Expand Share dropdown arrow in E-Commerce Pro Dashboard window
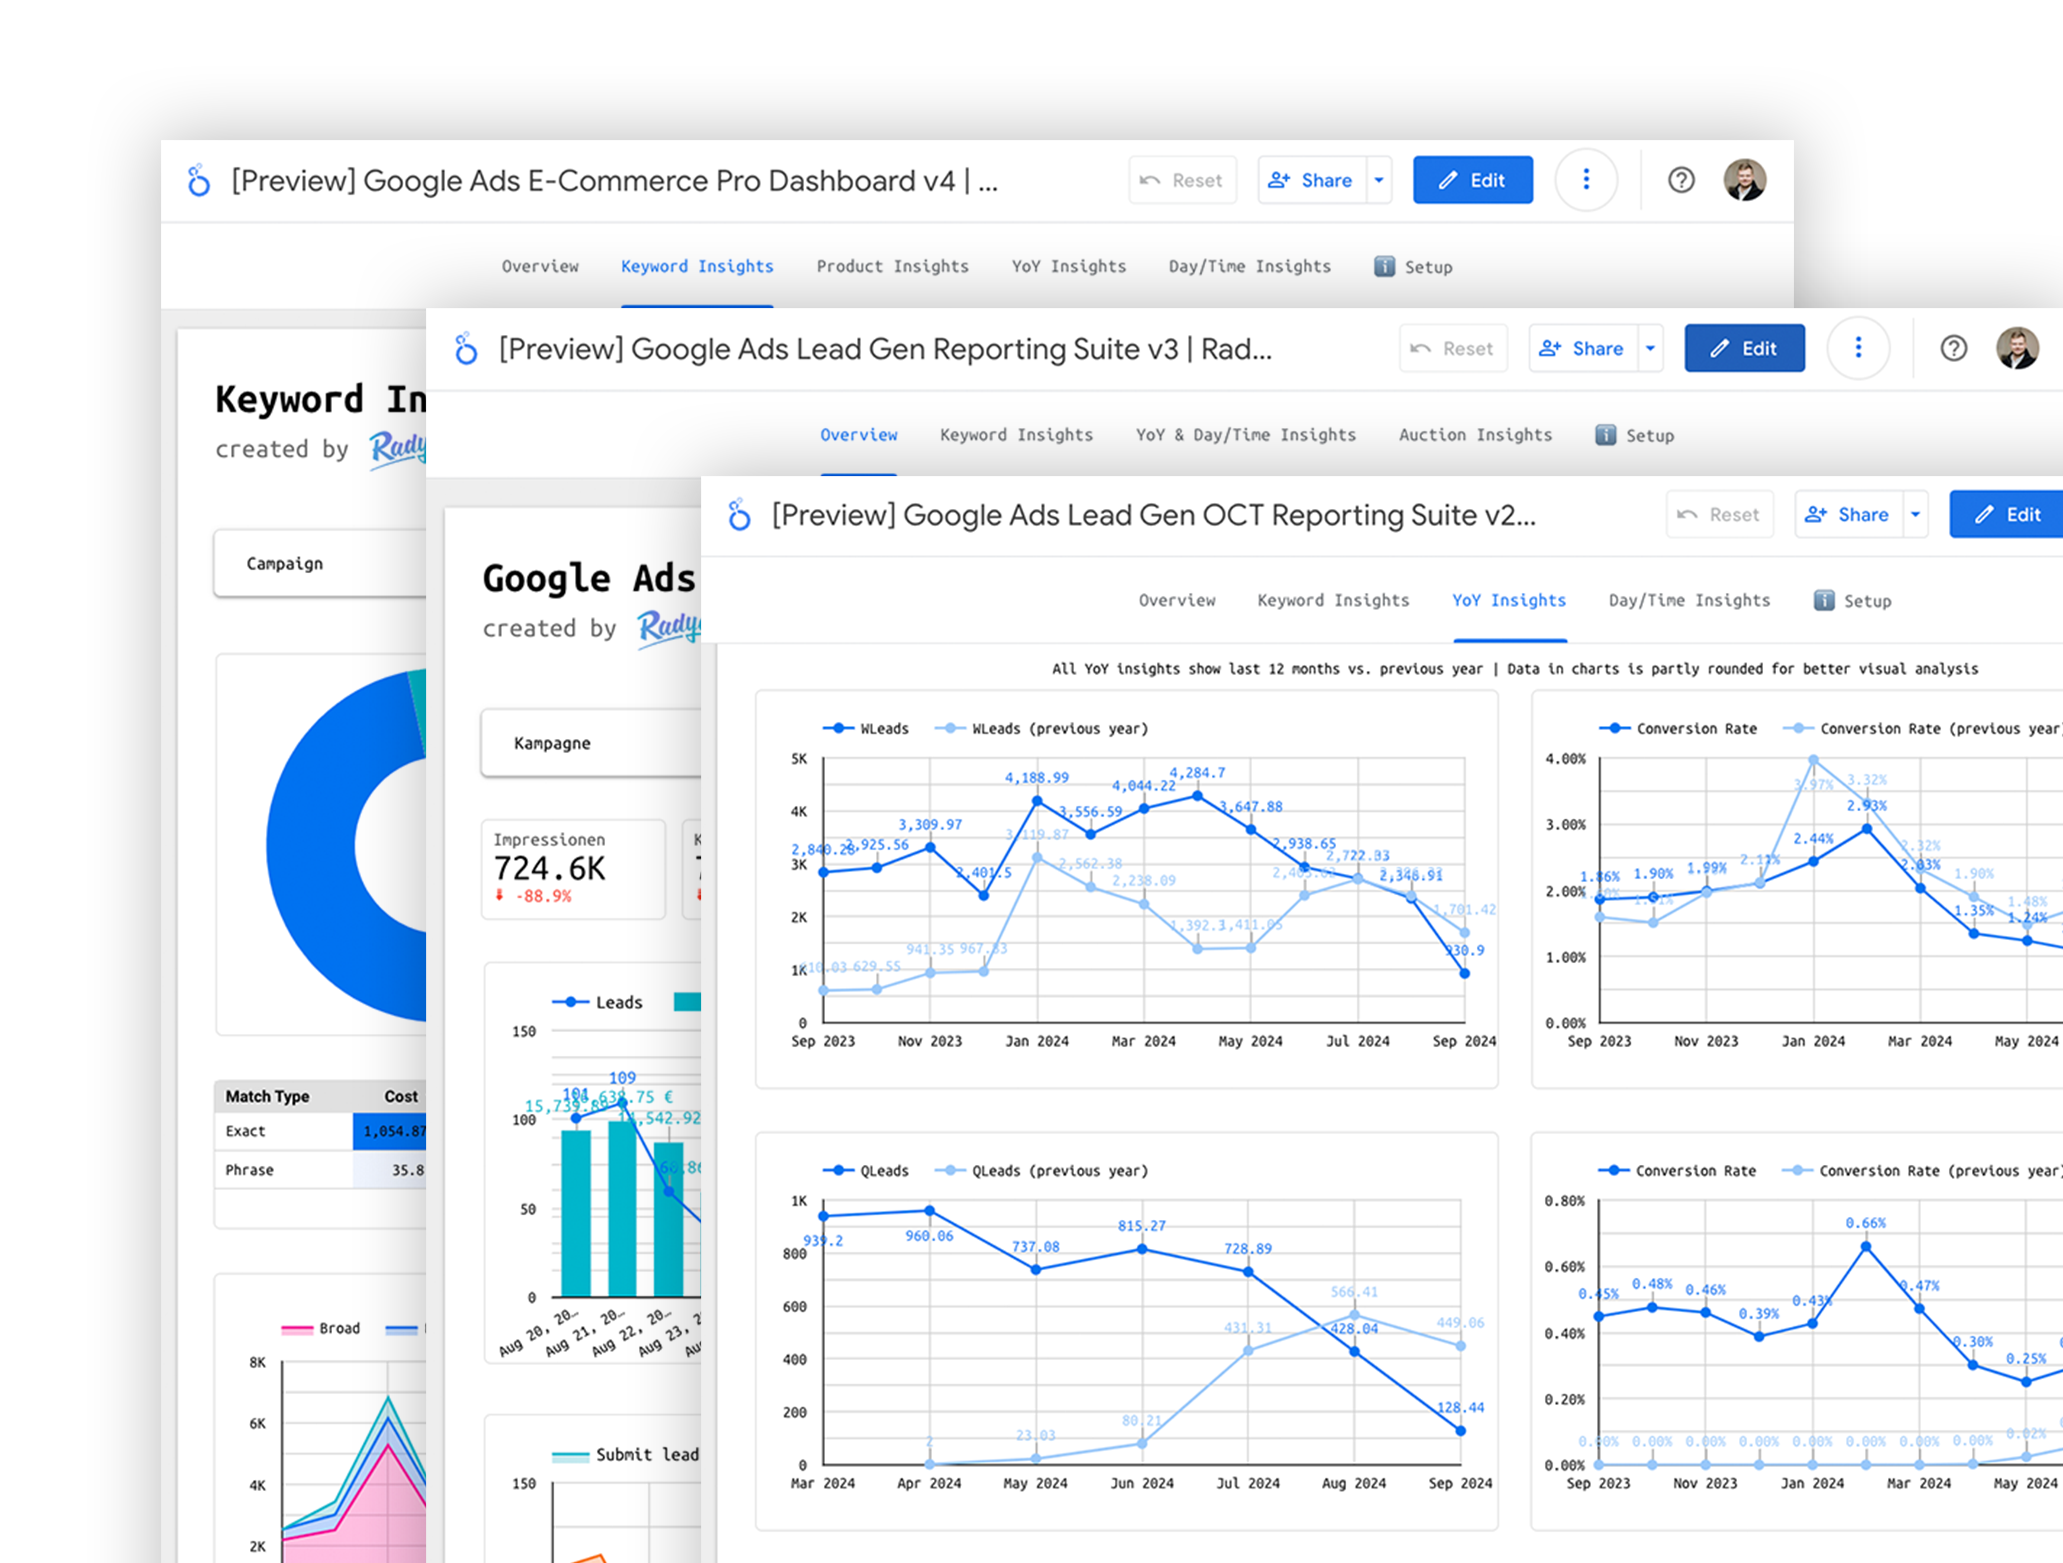 [x=1379, y=180]
